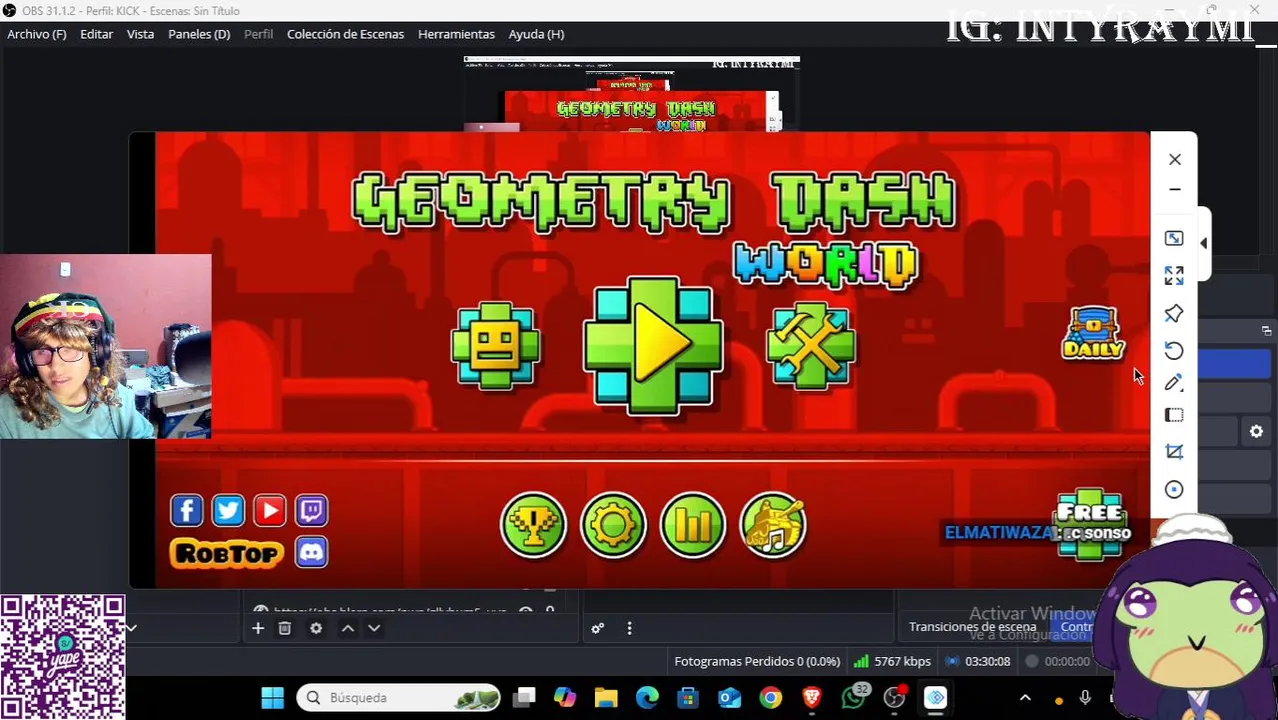This screenshot has width=1278, height=720.
Task: Open File Explorer from the taskbar
Action: (x=606, y=697)
